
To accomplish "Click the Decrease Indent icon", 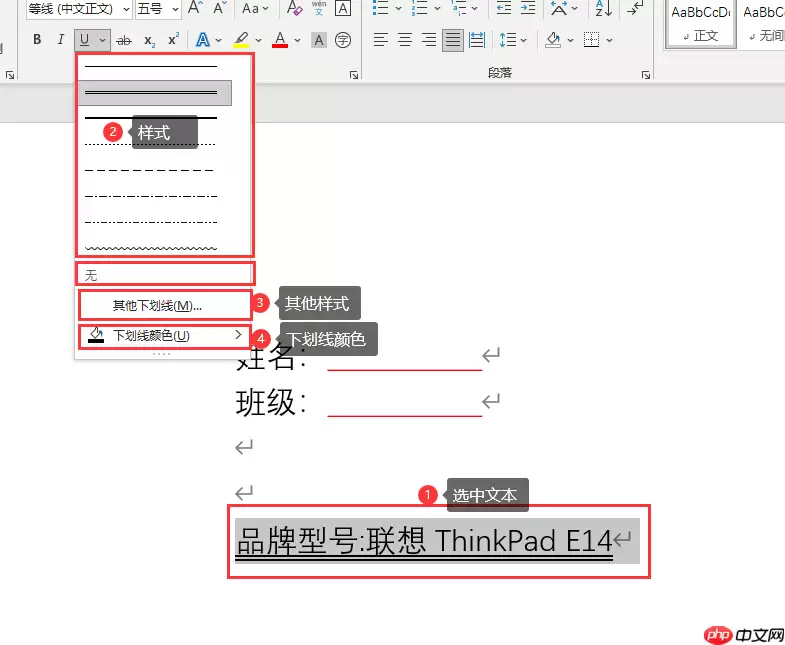I will pos(504,8).
